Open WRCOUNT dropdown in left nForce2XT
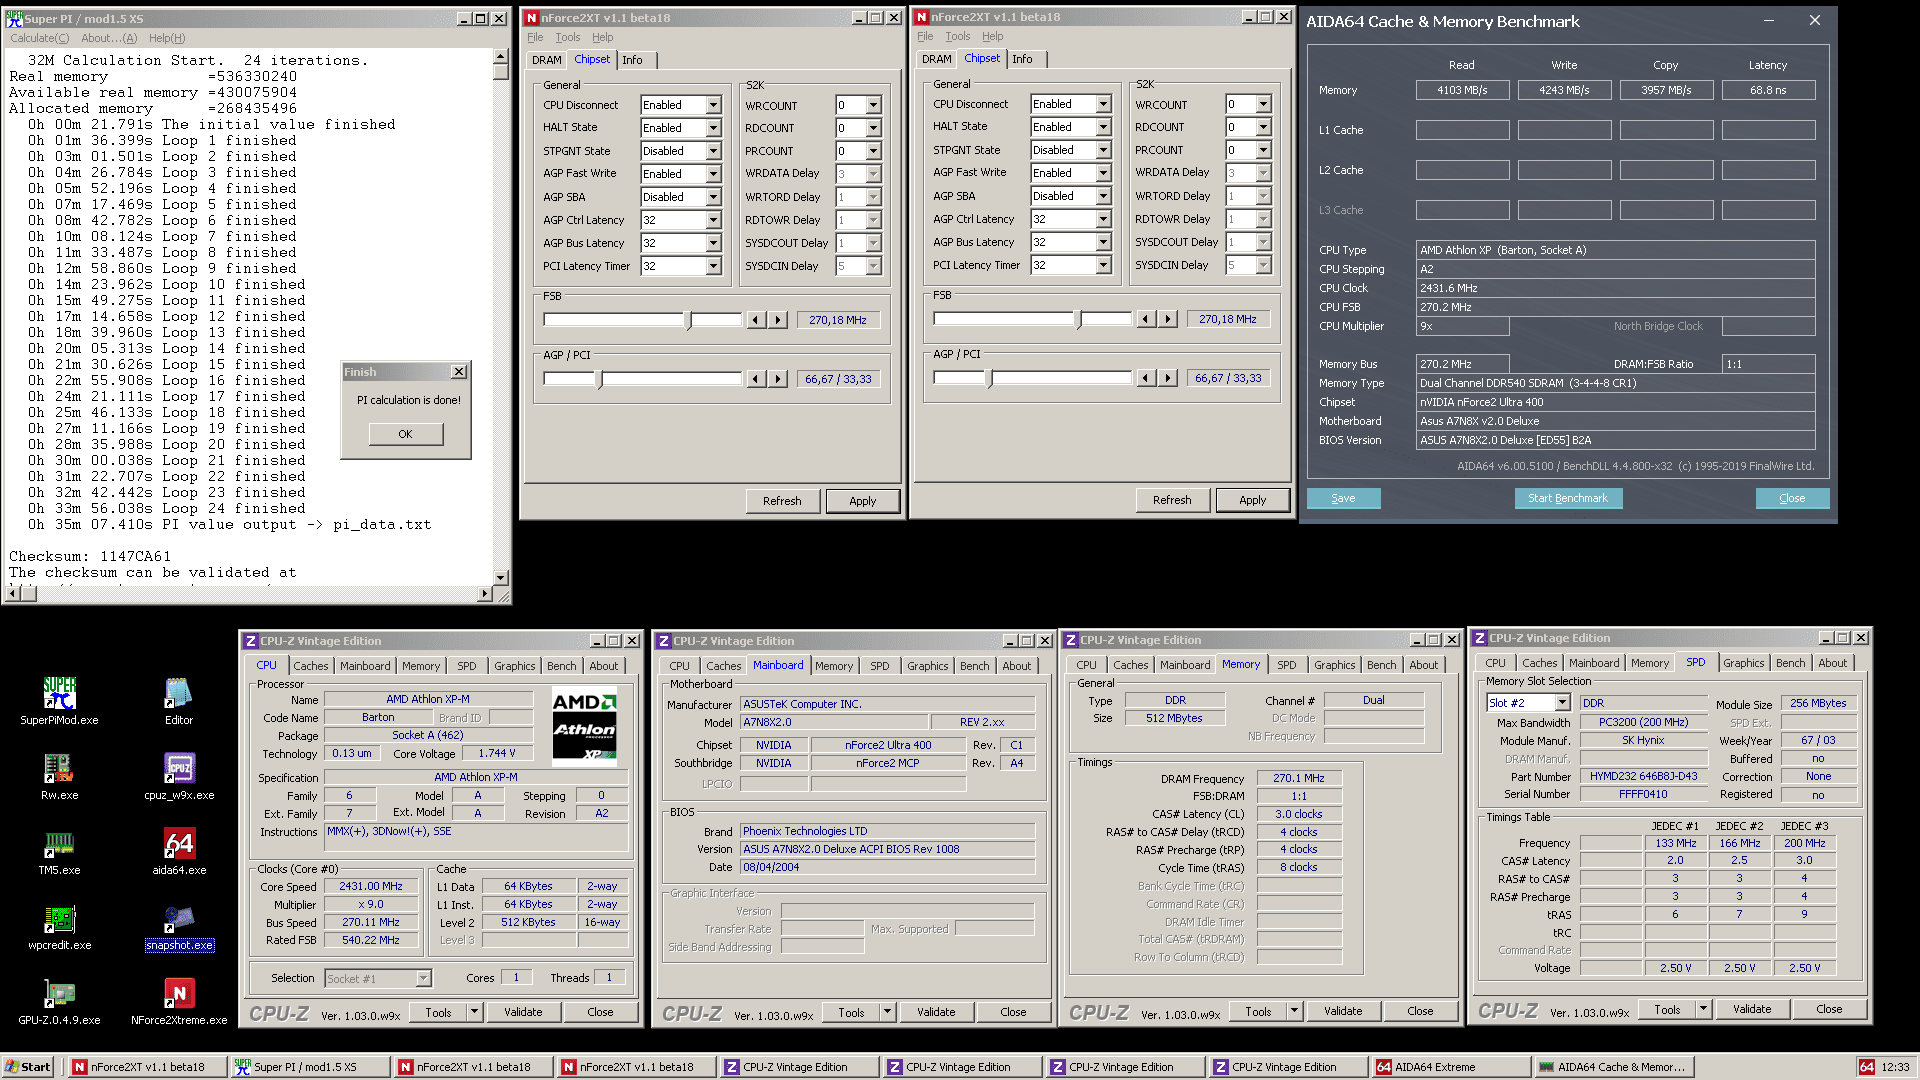 tap(873, 105)
